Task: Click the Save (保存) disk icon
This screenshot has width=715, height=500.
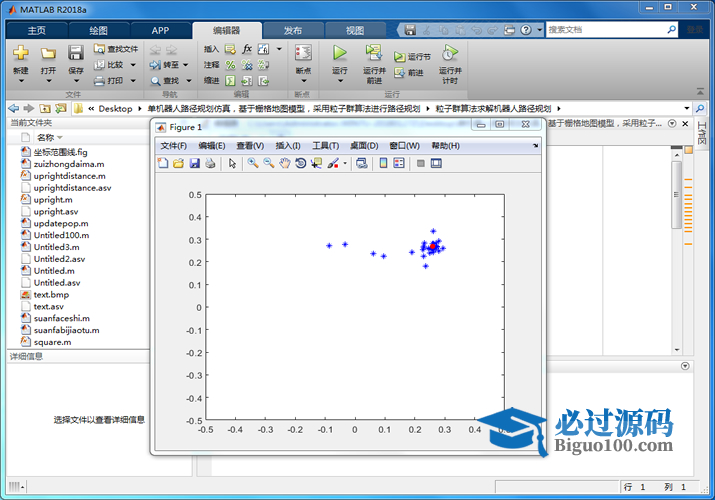Action: [x=76, y=53]
